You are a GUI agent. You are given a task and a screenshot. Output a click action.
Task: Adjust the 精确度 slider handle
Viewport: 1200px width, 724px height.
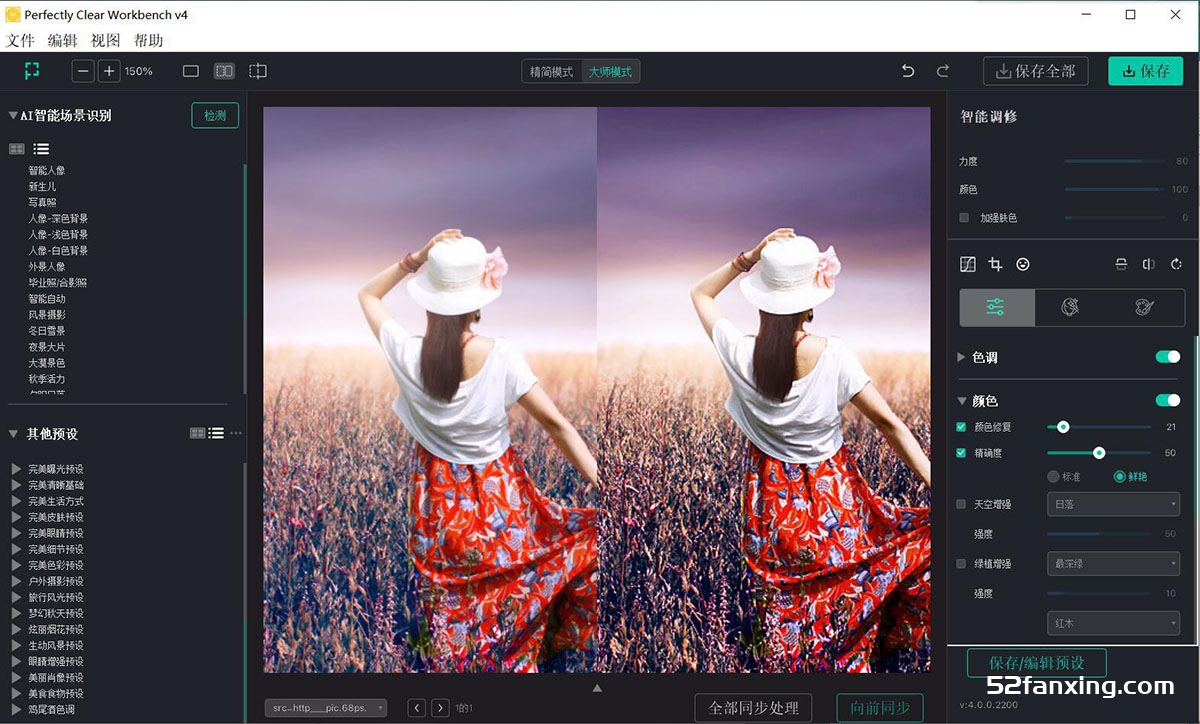[1099, 453]
